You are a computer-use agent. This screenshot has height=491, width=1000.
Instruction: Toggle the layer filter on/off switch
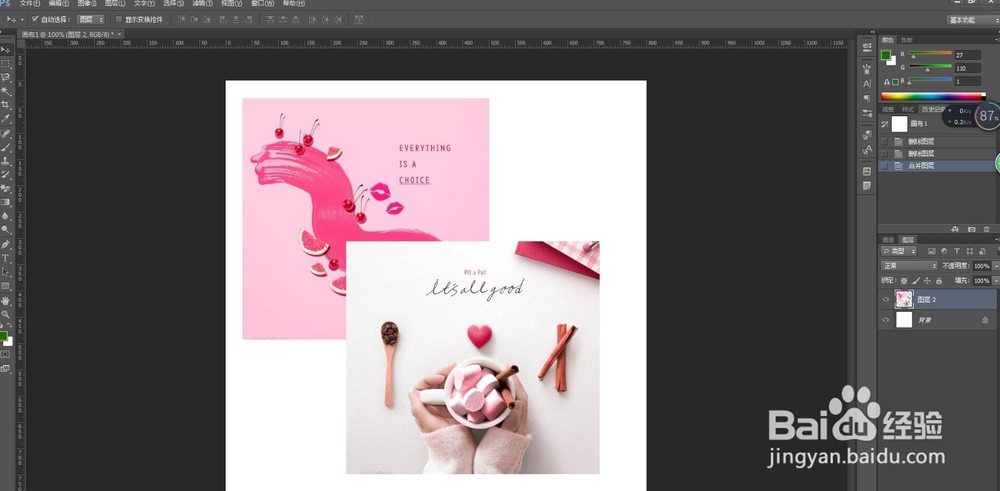coord(997,251)
